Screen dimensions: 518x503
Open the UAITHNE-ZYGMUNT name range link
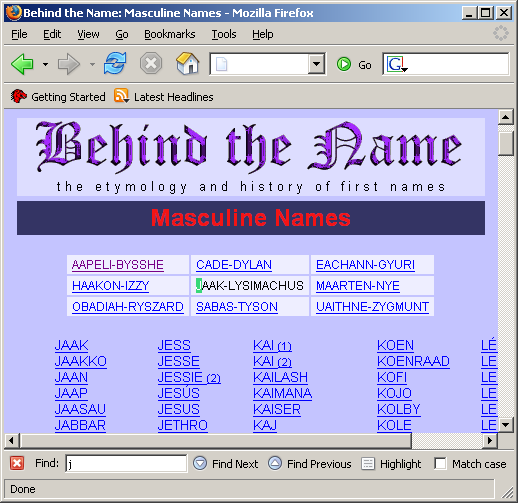[372, 307]
